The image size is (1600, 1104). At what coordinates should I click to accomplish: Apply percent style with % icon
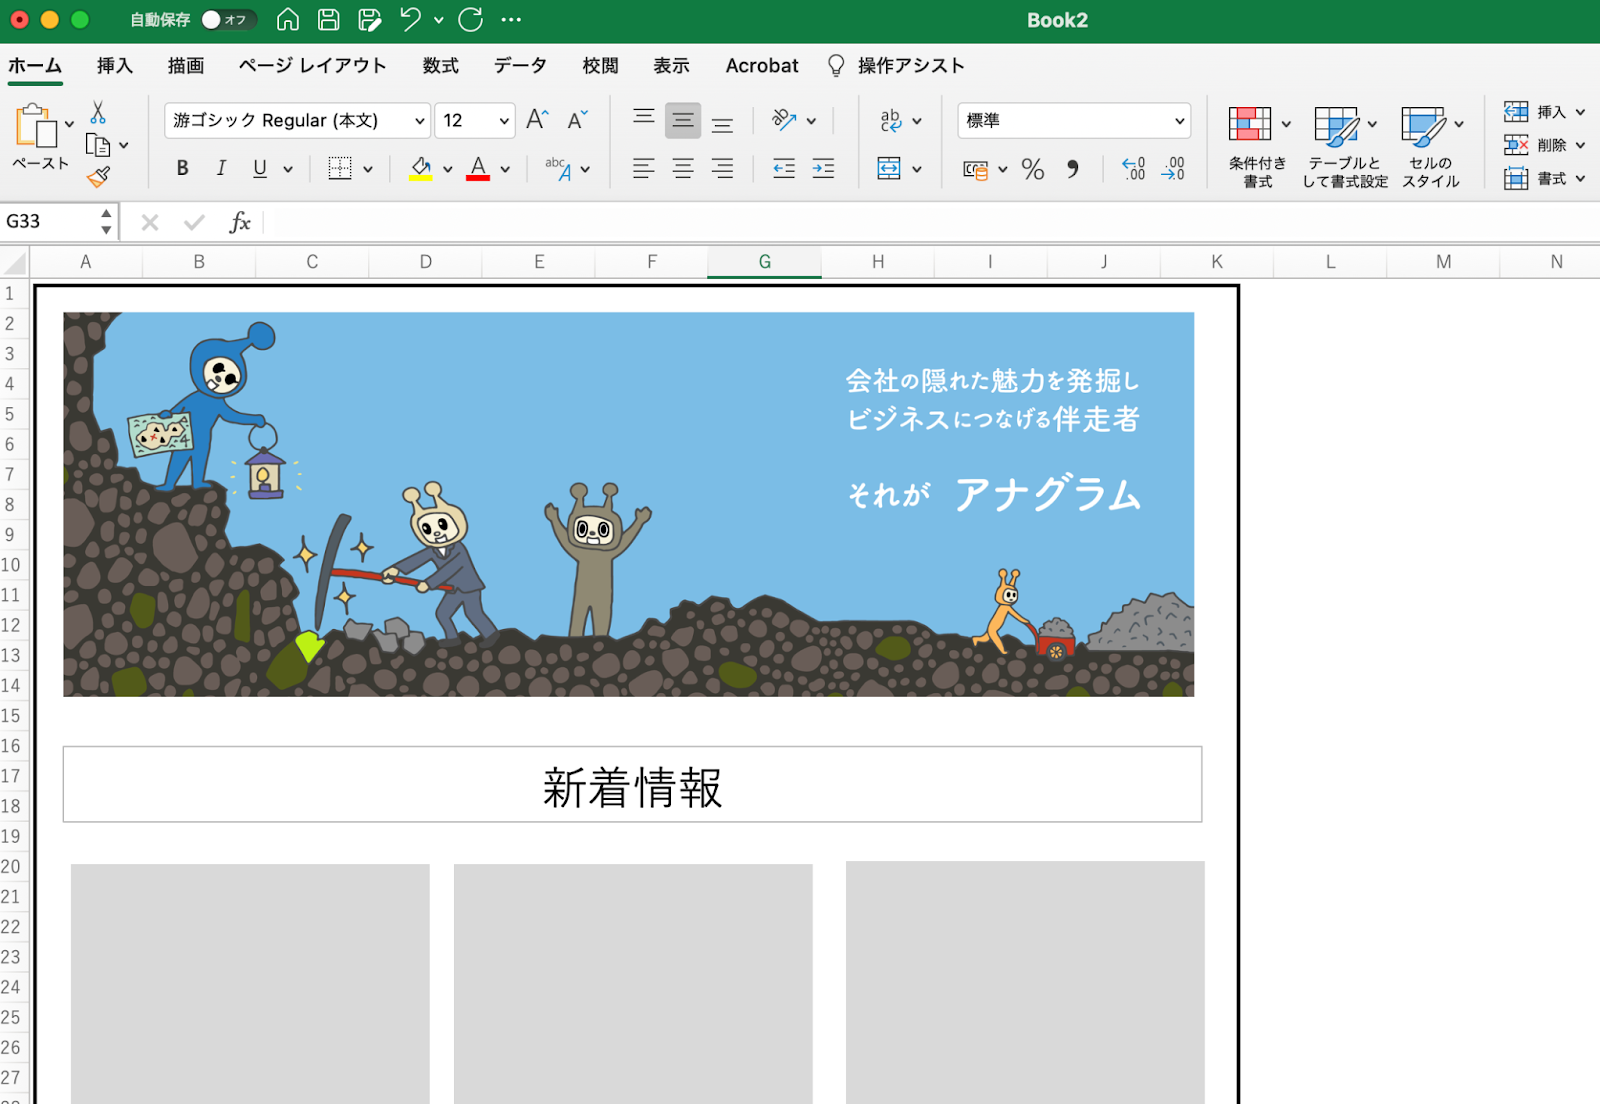click(1033, 169)
